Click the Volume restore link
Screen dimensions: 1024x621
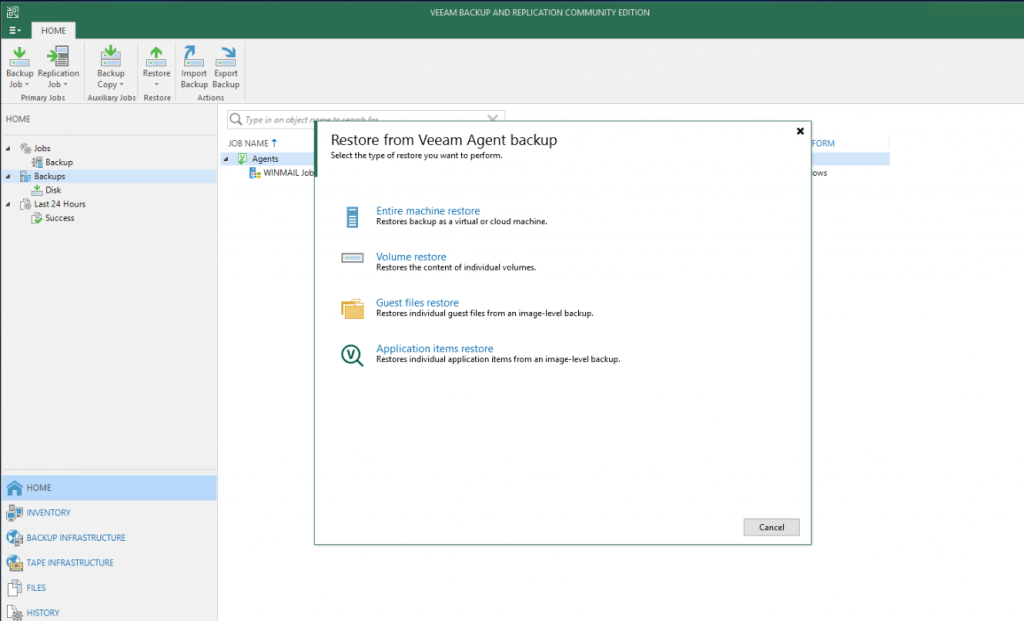point(411,257)
